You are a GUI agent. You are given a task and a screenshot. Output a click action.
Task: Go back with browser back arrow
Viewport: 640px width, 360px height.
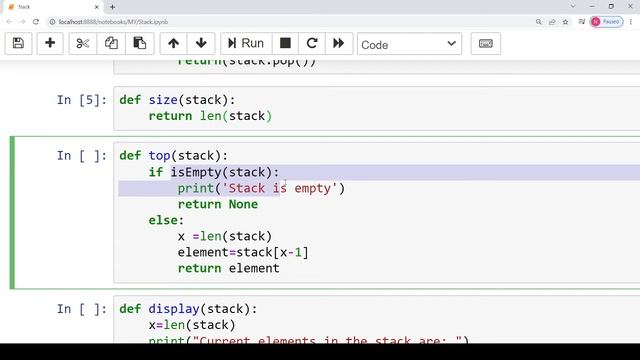(9, 22)
